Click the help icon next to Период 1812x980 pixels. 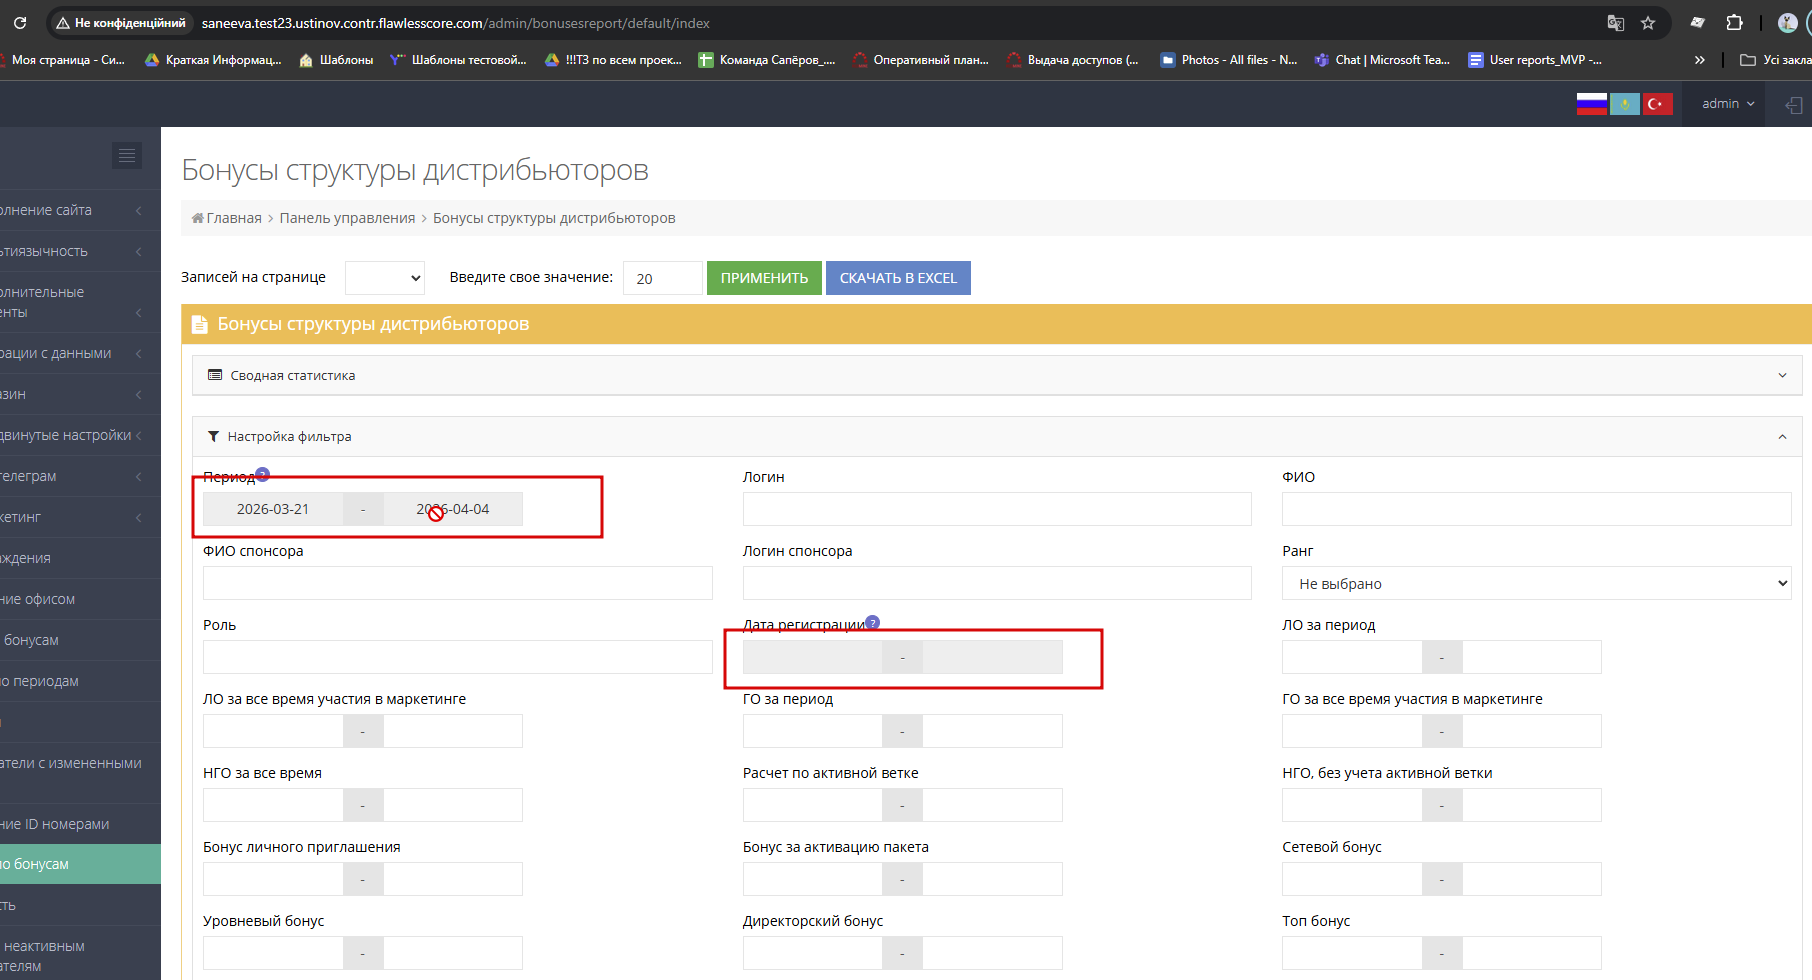pos(263,474)
